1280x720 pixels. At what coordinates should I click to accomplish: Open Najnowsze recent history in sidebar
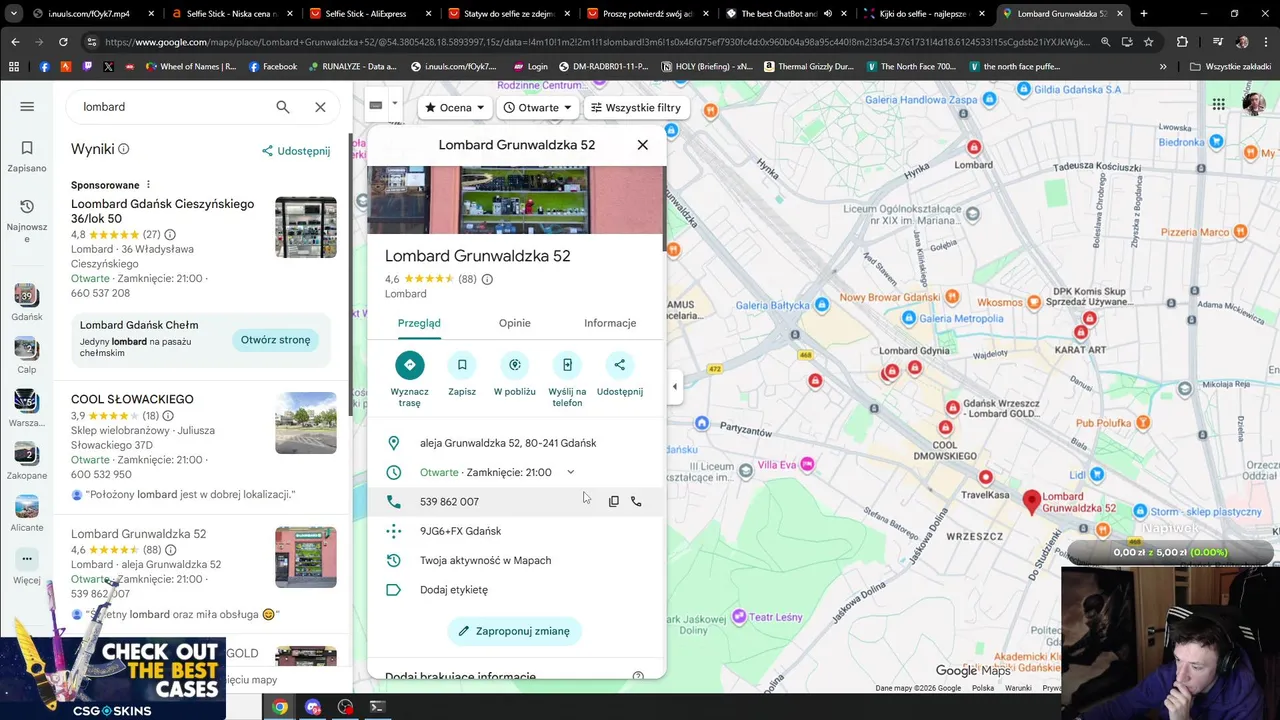pos(27,220)
